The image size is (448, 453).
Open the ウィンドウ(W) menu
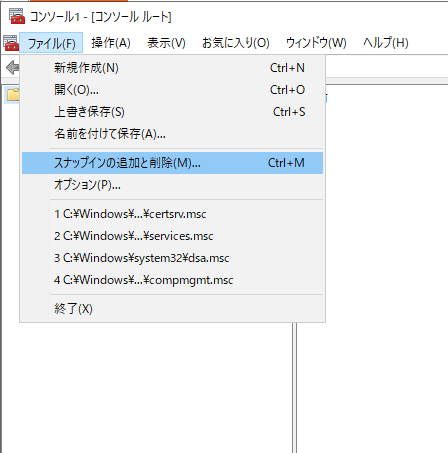pyautogui.click(x=316, y=43)
